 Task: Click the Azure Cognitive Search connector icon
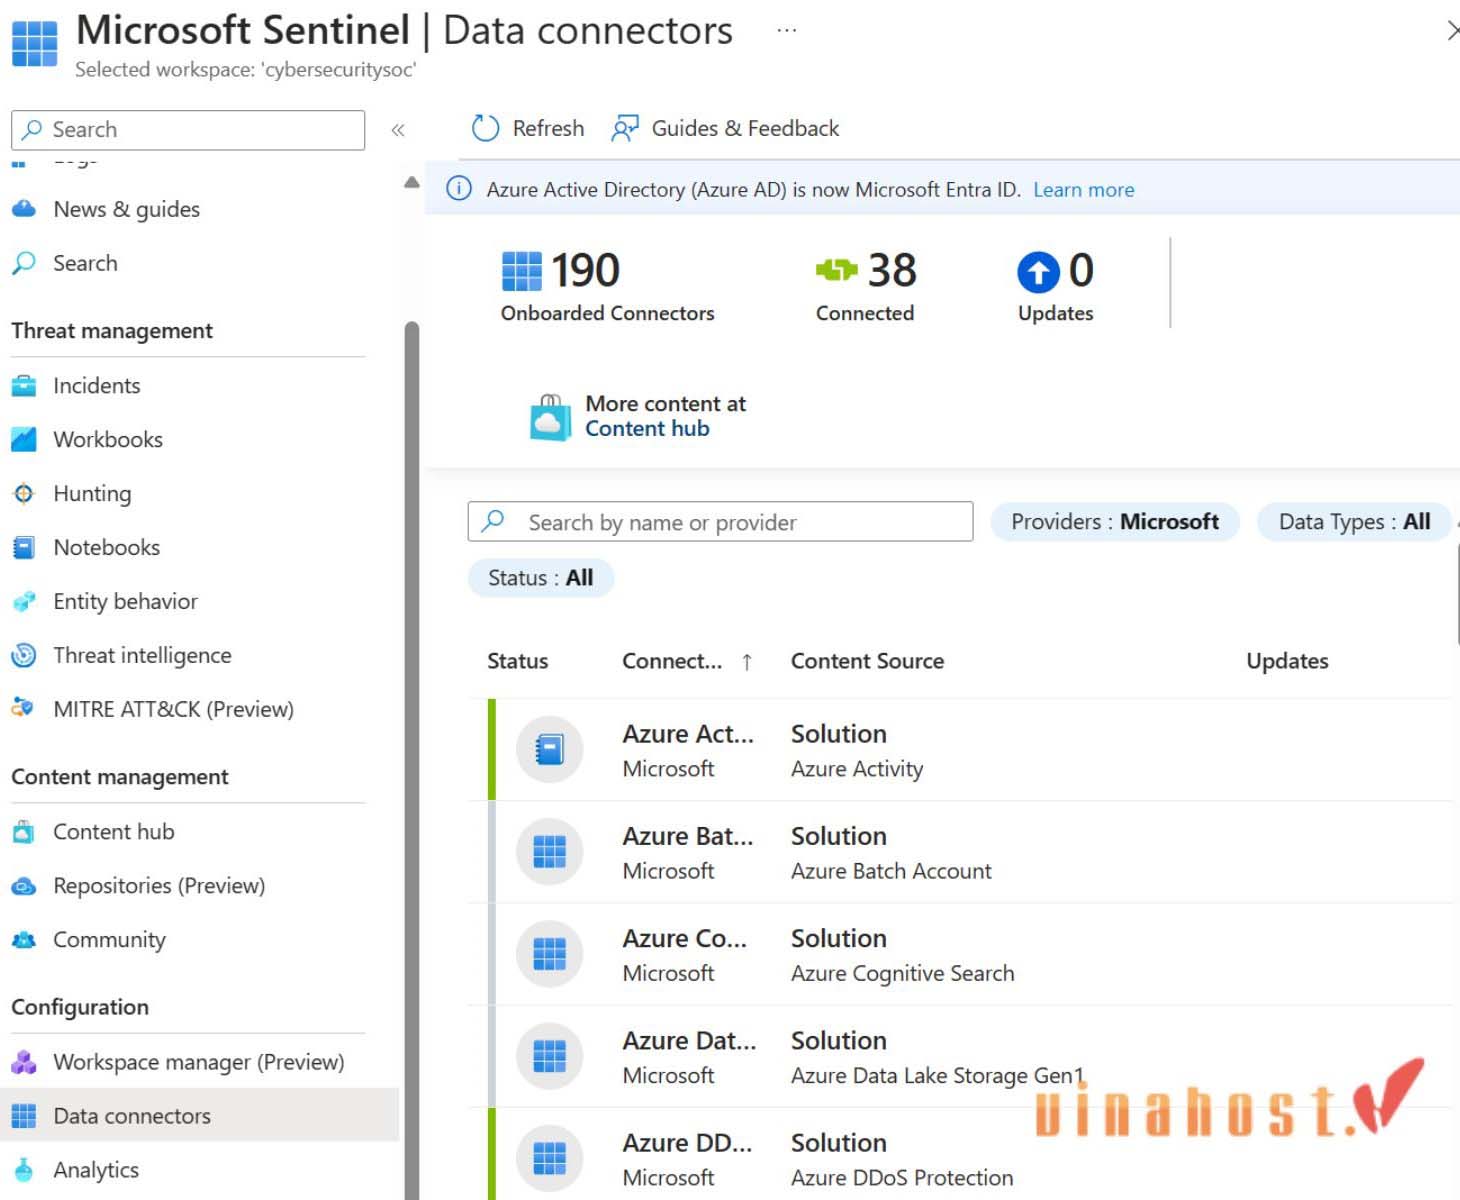tap(550, 954)
